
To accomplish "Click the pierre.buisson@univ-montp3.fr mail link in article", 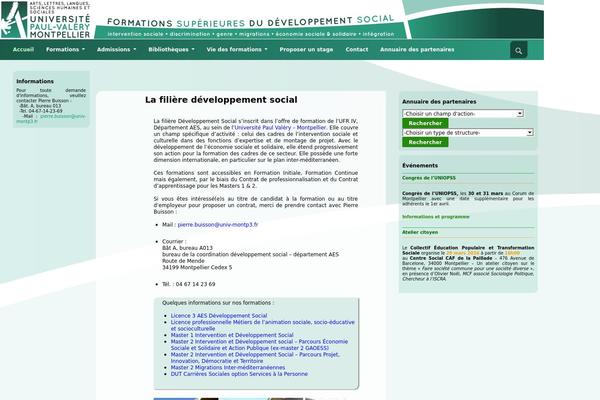I will pos(218,225).
